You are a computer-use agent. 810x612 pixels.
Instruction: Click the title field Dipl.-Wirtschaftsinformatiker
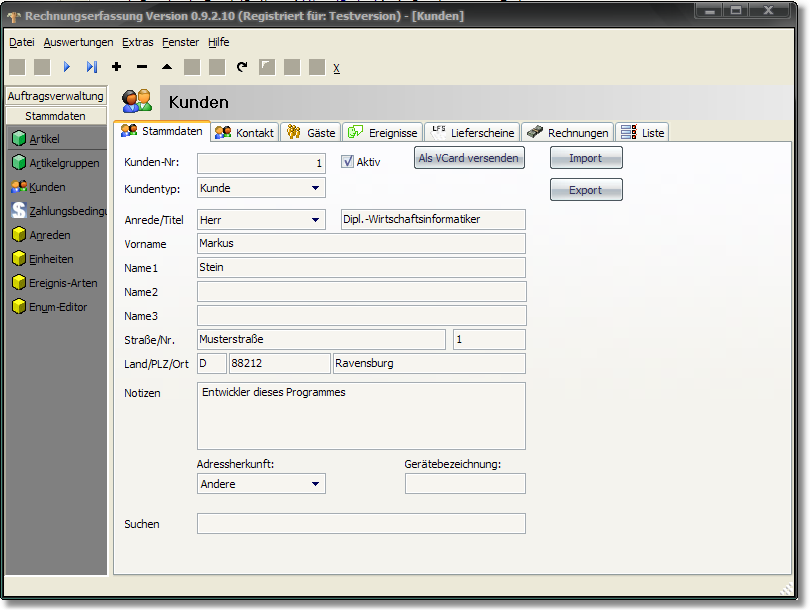(x=433, y=219)
